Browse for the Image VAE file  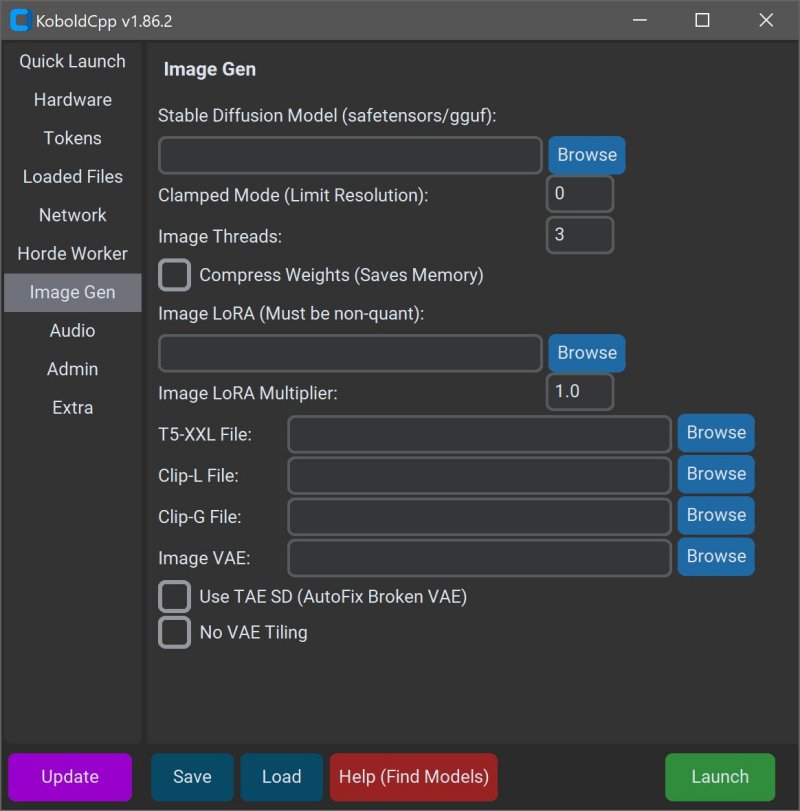pos(716,557)
